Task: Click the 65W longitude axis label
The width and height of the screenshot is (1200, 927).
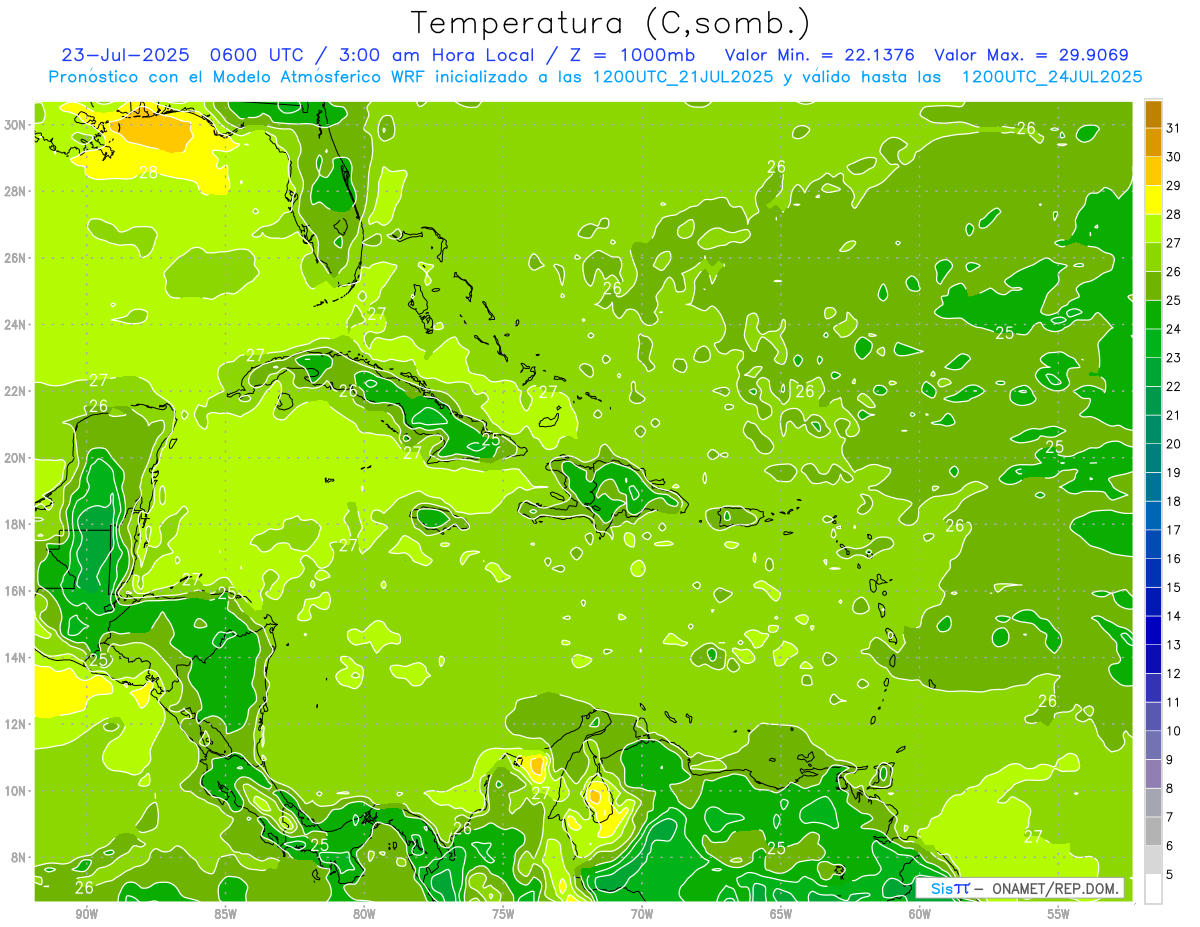Action: coord(780,915)
